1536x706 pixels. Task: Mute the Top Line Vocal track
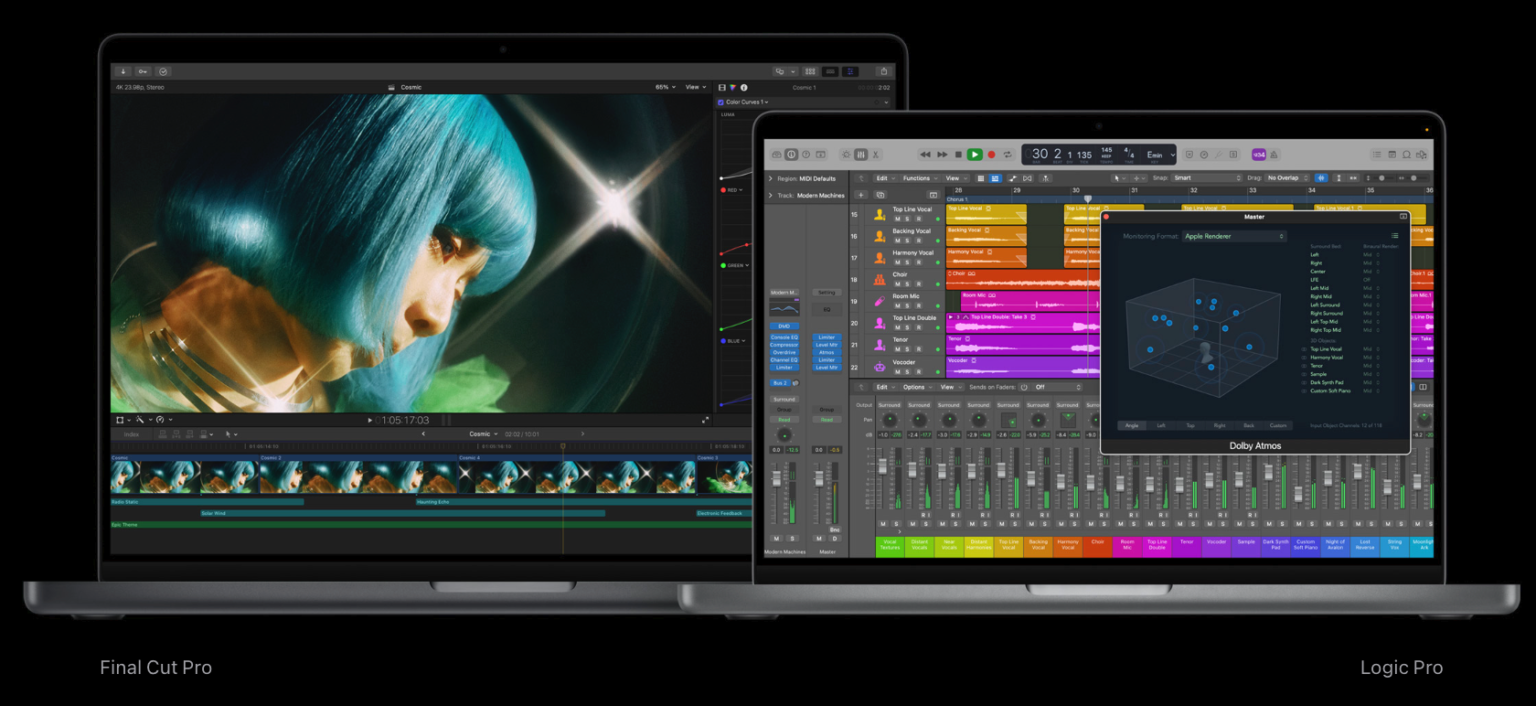tap(897, 216)
